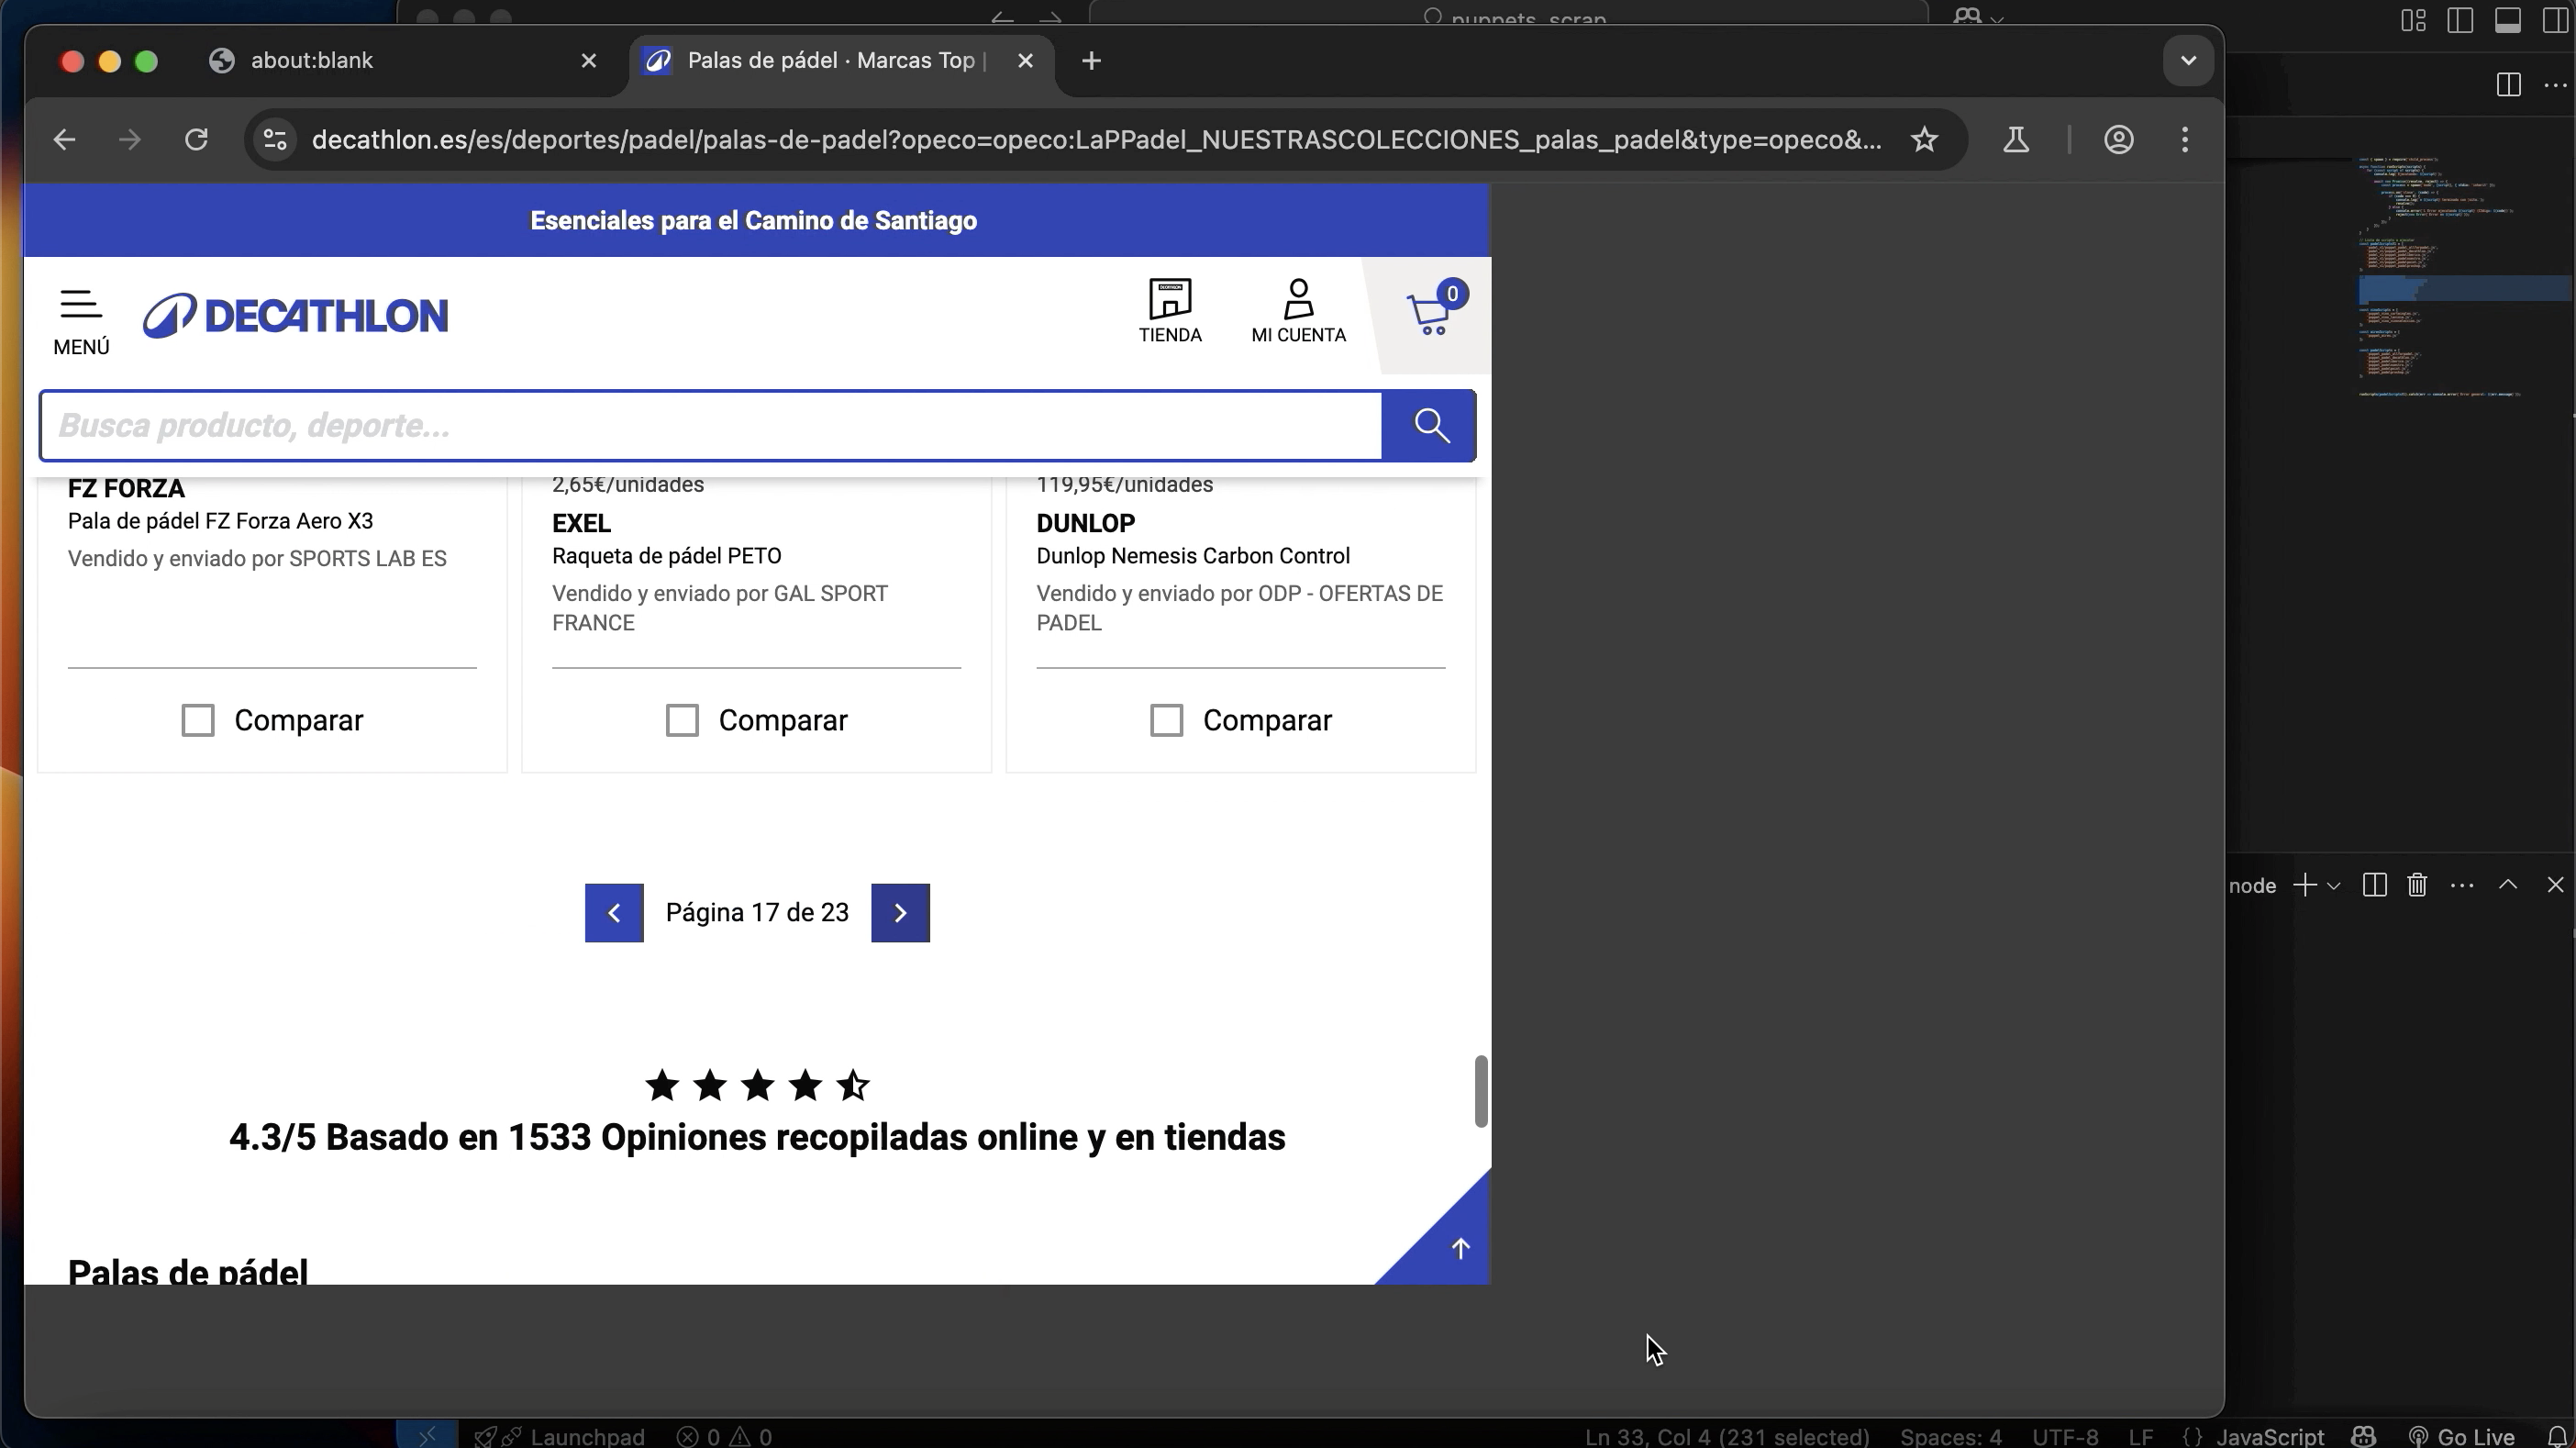
Task: Click the EXEL brand name
Action: coord(581,524)
